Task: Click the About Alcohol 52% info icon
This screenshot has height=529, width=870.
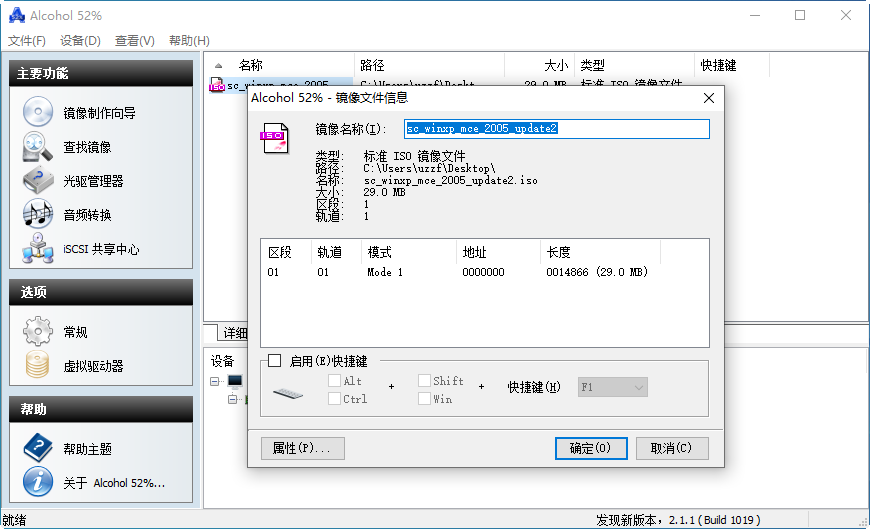Action: pyautogui.click(x=38, y=482)
